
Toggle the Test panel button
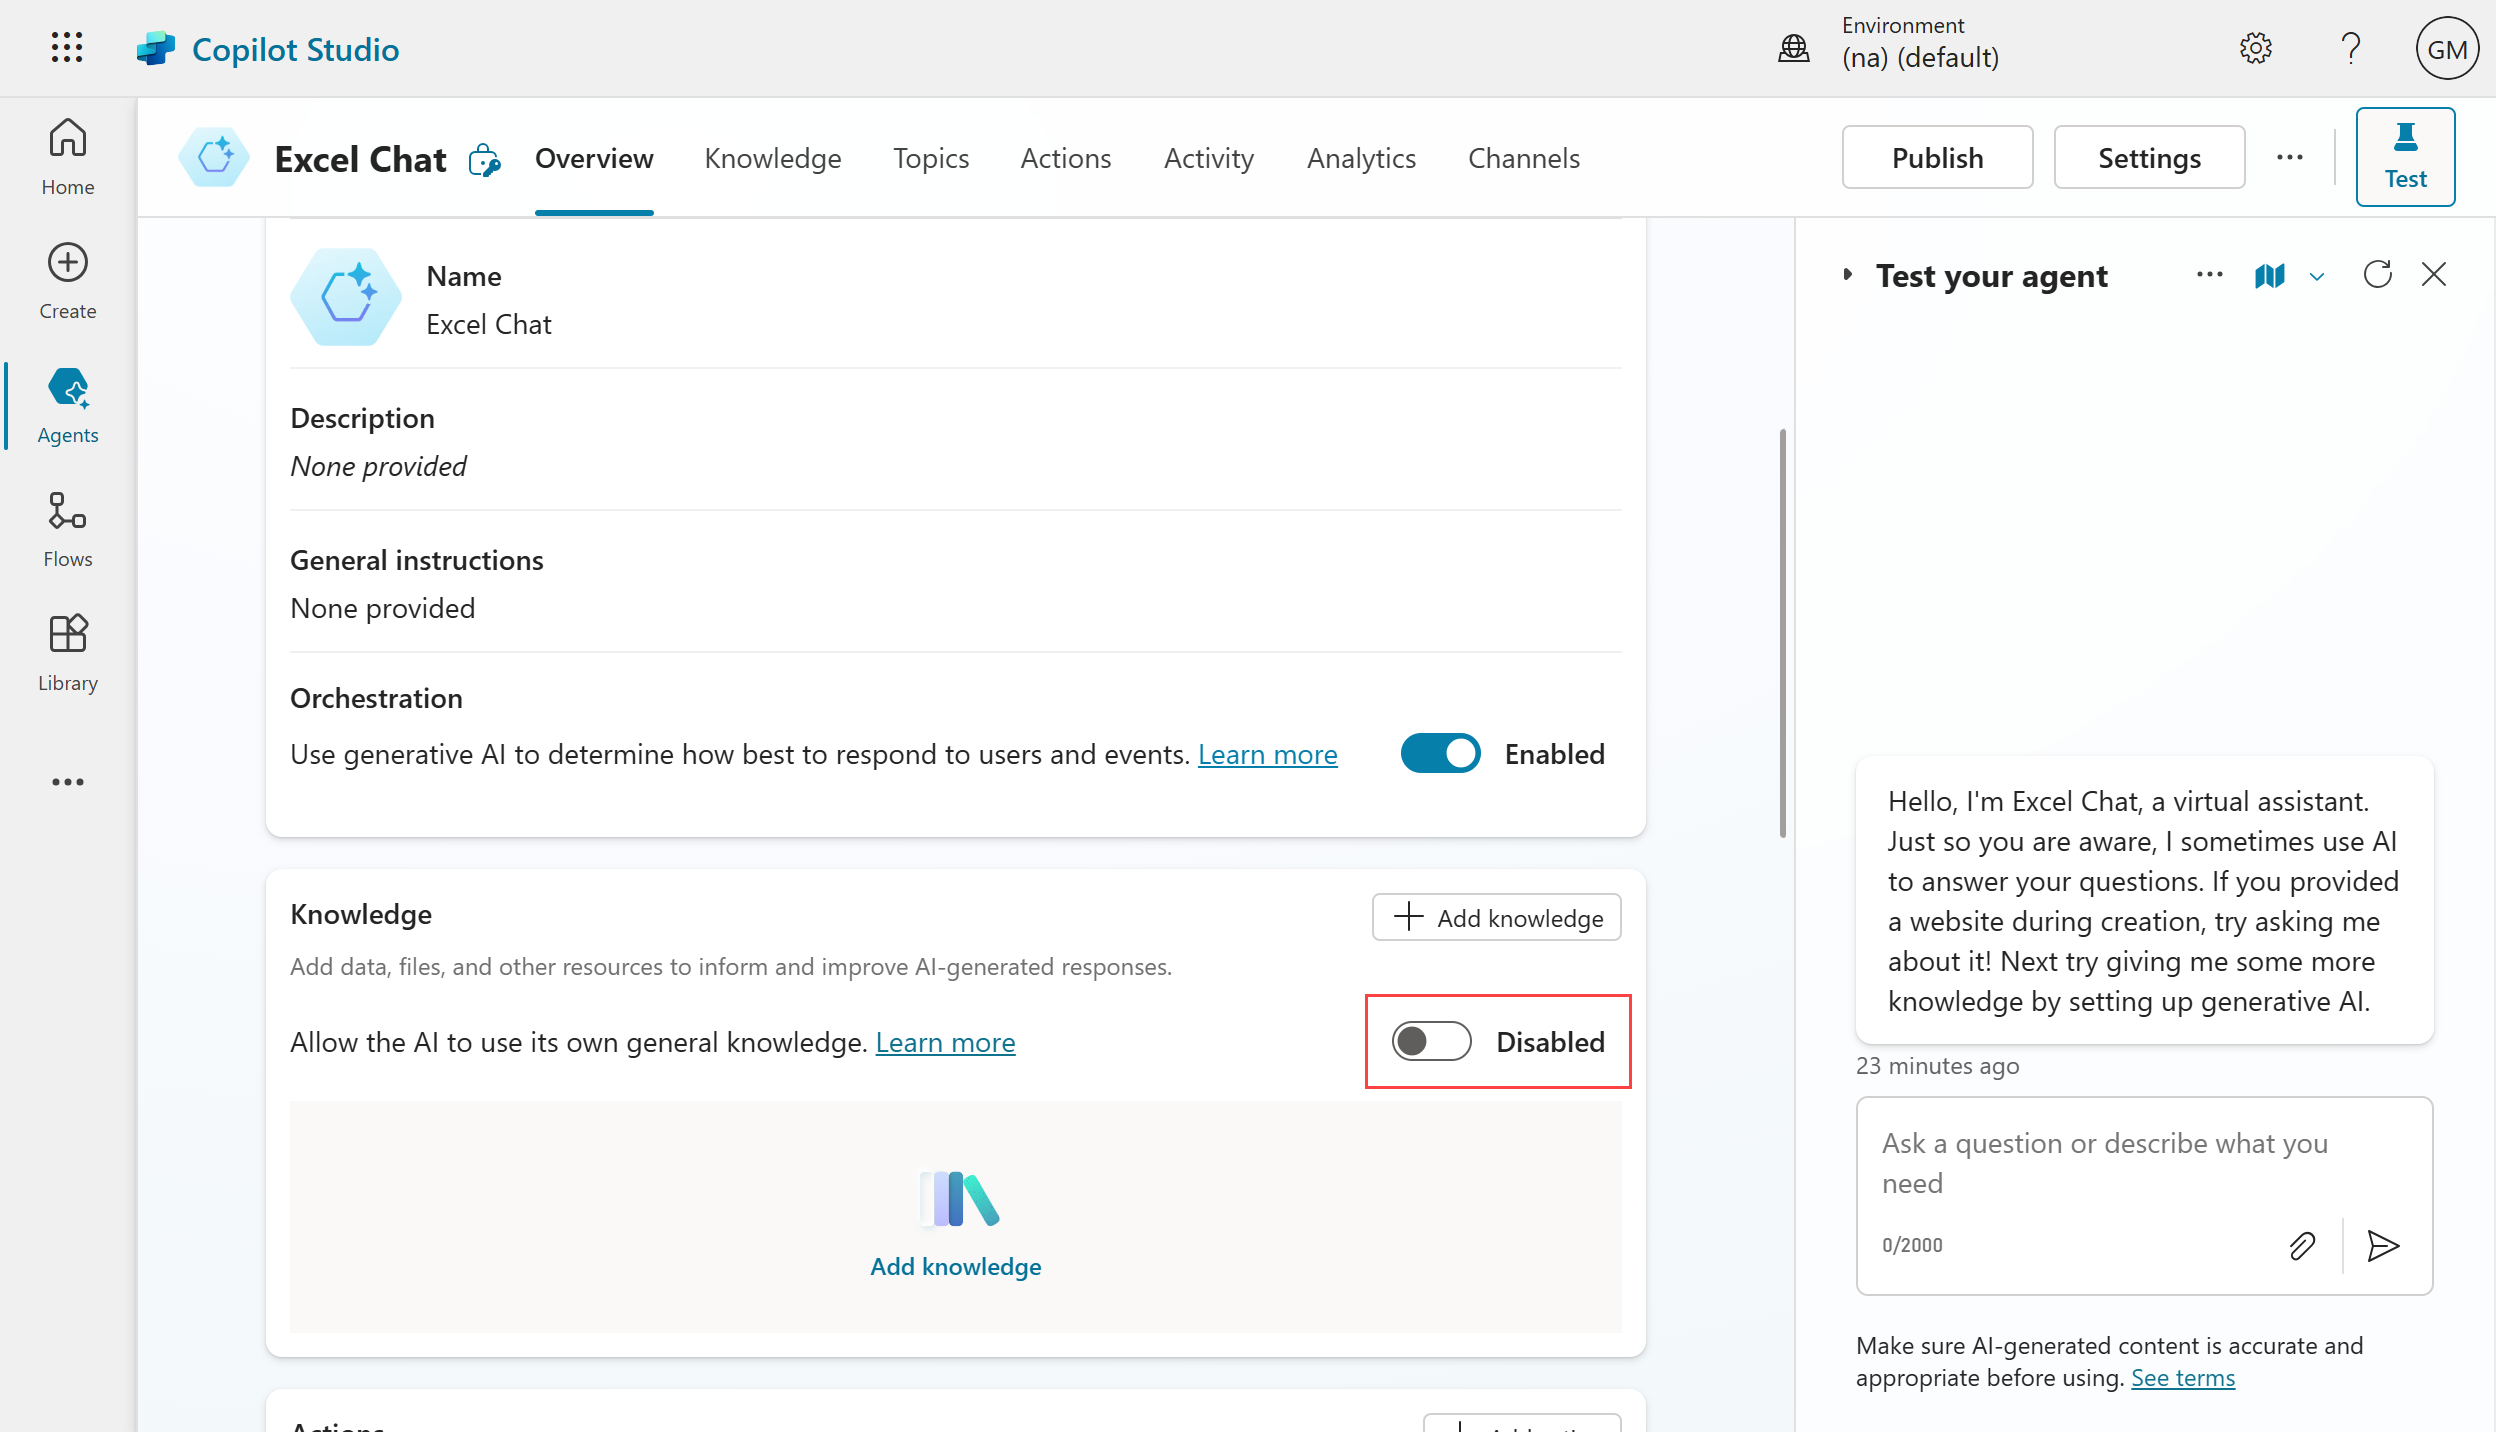[2405, 157]
